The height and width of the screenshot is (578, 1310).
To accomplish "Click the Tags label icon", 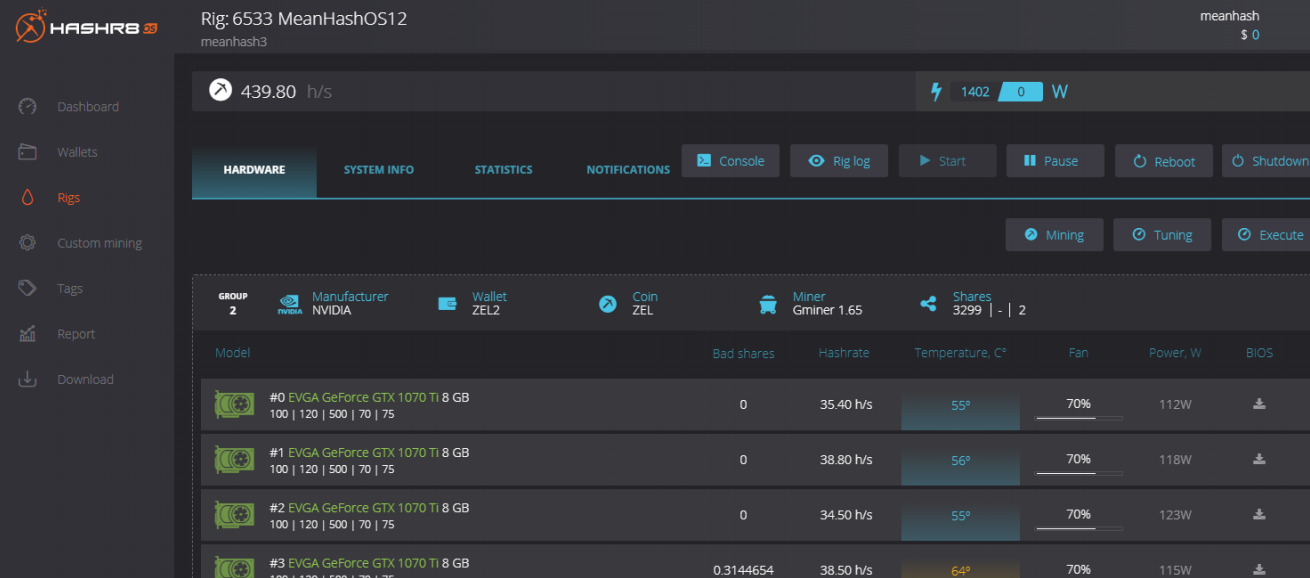I will pyautogui.click(x=27, y=289).
